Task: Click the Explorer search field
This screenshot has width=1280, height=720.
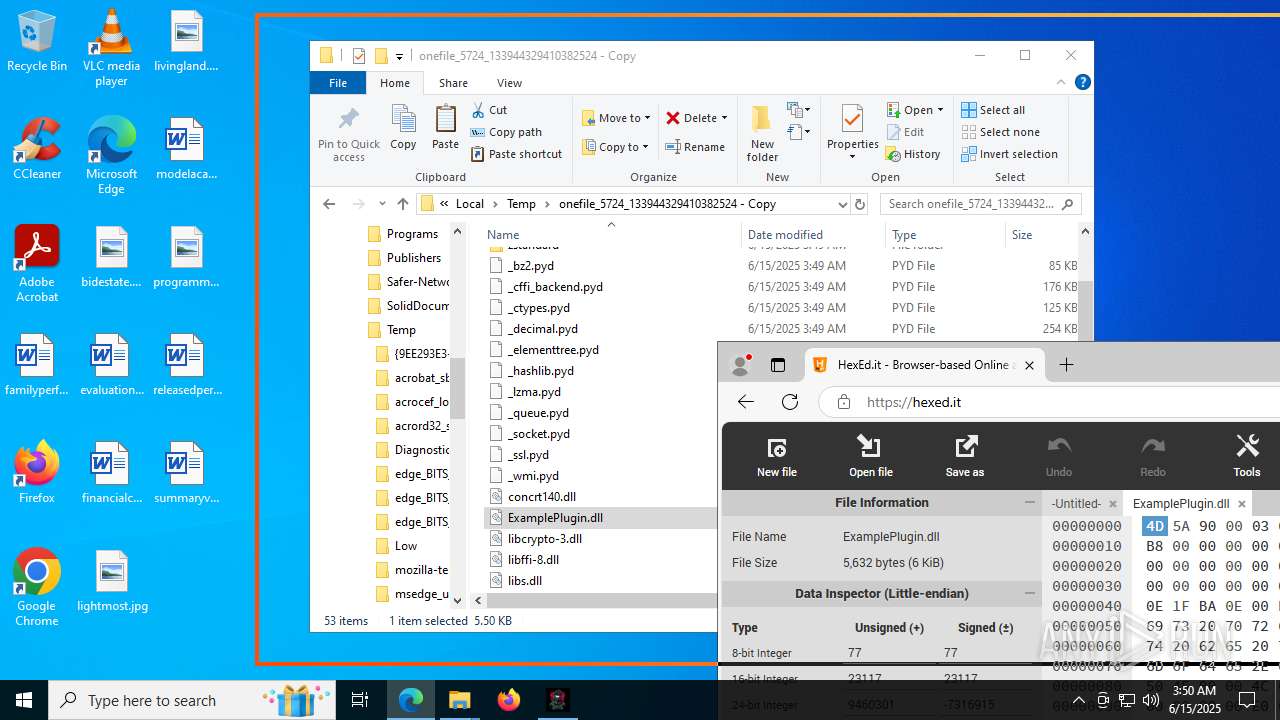Action: coord(980,204)
